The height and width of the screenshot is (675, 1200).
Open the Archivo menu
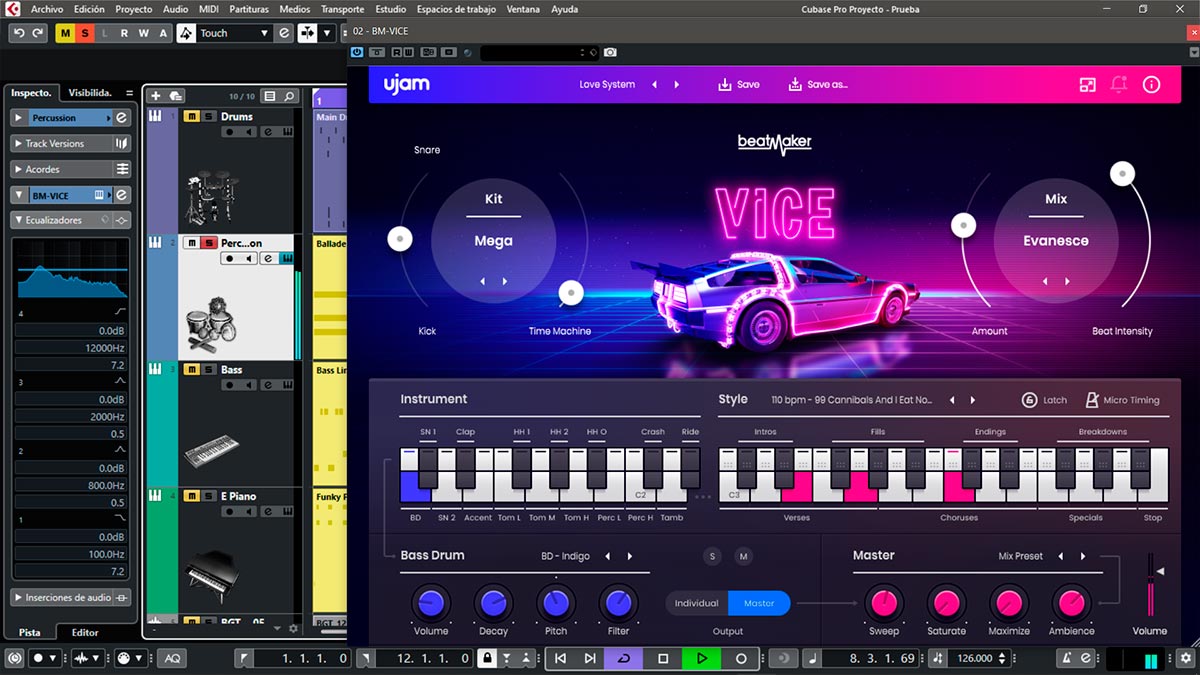(x=47, y=9)
